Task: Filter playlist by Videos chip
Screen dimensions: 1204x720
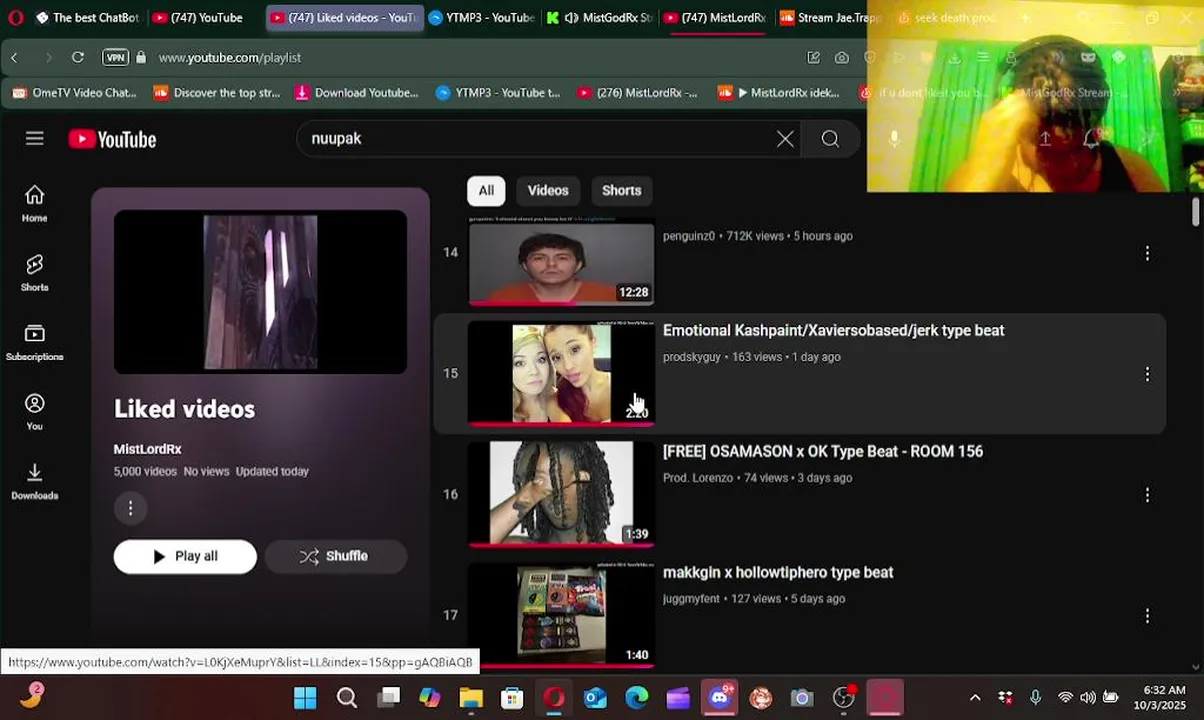Action: point(548,191)
